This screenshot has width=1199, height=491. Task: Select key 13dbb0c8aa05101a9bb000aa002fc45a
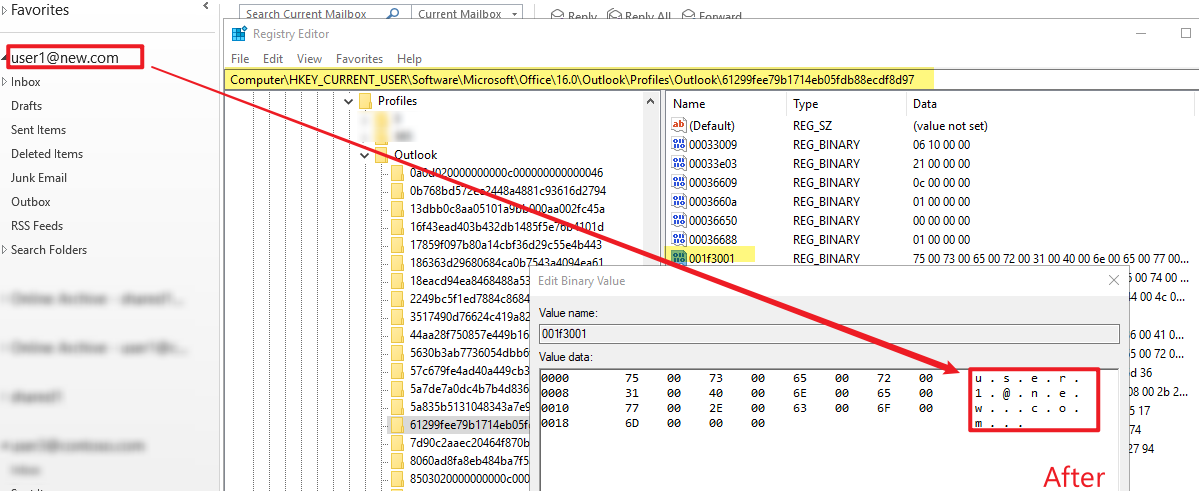point(507,209)
